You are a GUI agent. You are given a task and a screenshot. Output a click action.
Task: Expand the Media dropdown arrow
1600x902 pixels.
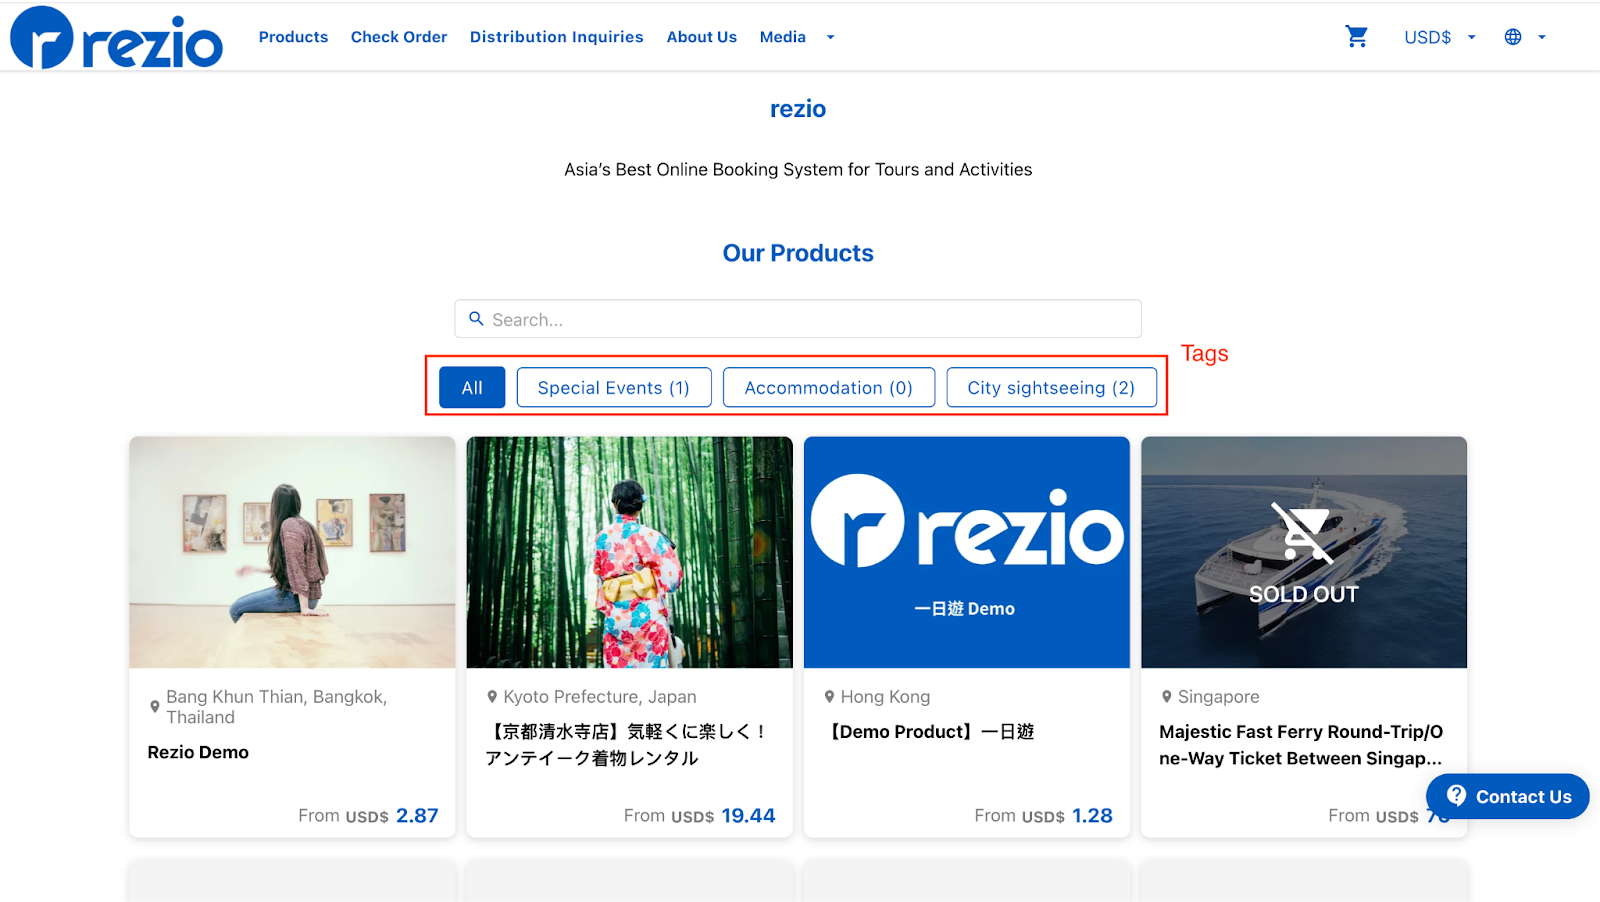(x=830, y=38)
